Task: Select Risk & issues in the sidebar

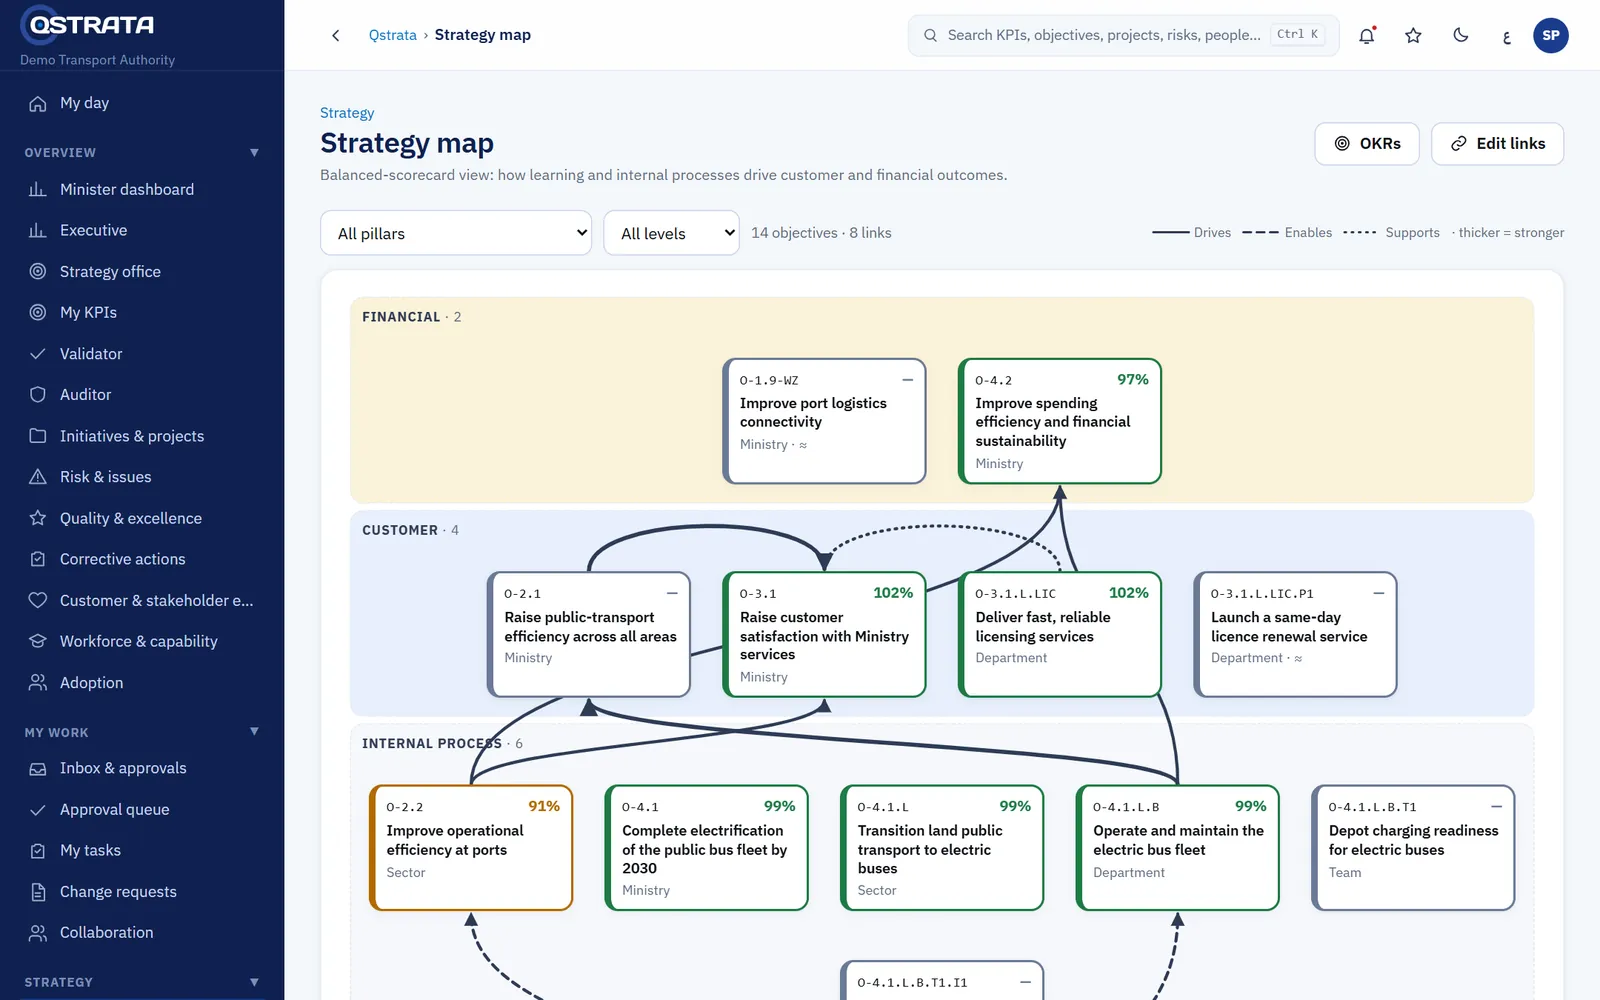Action: pos(142,477)
